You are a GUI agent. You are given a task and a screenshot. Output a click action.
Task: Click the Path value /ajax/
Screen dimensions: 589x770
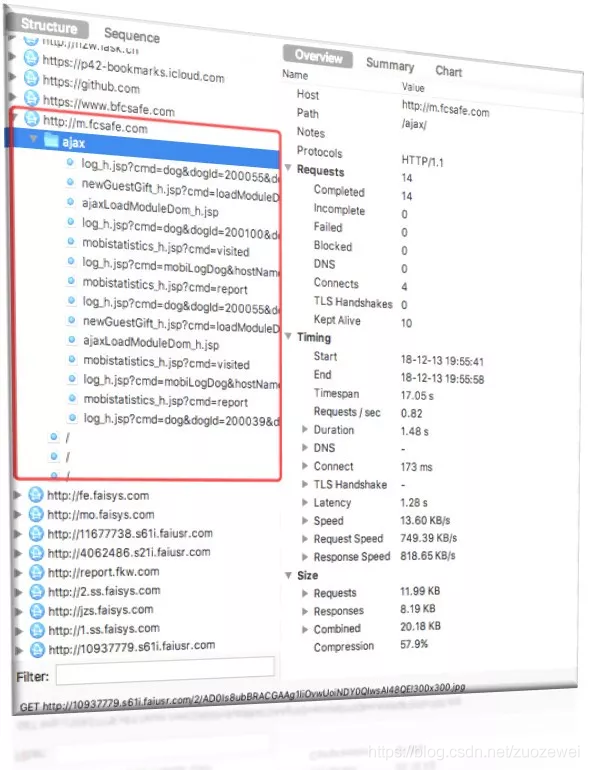pyautogui.click(x=414, y=124)
